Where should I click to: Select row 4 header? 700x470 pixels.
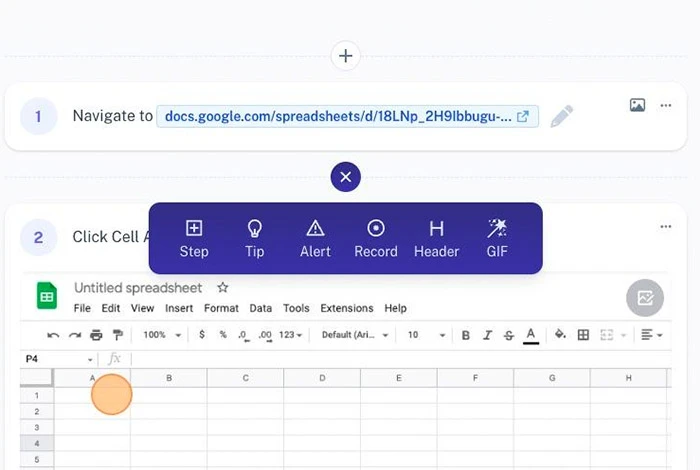point(37,444)
